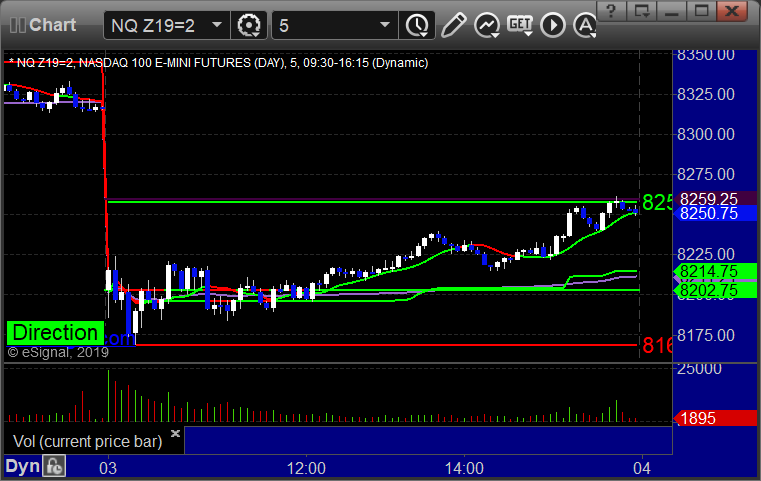Click the 8214.75 green price marker
Image resolution: width=761 pixels, height=481 pixels.
[x=713, y=271]
